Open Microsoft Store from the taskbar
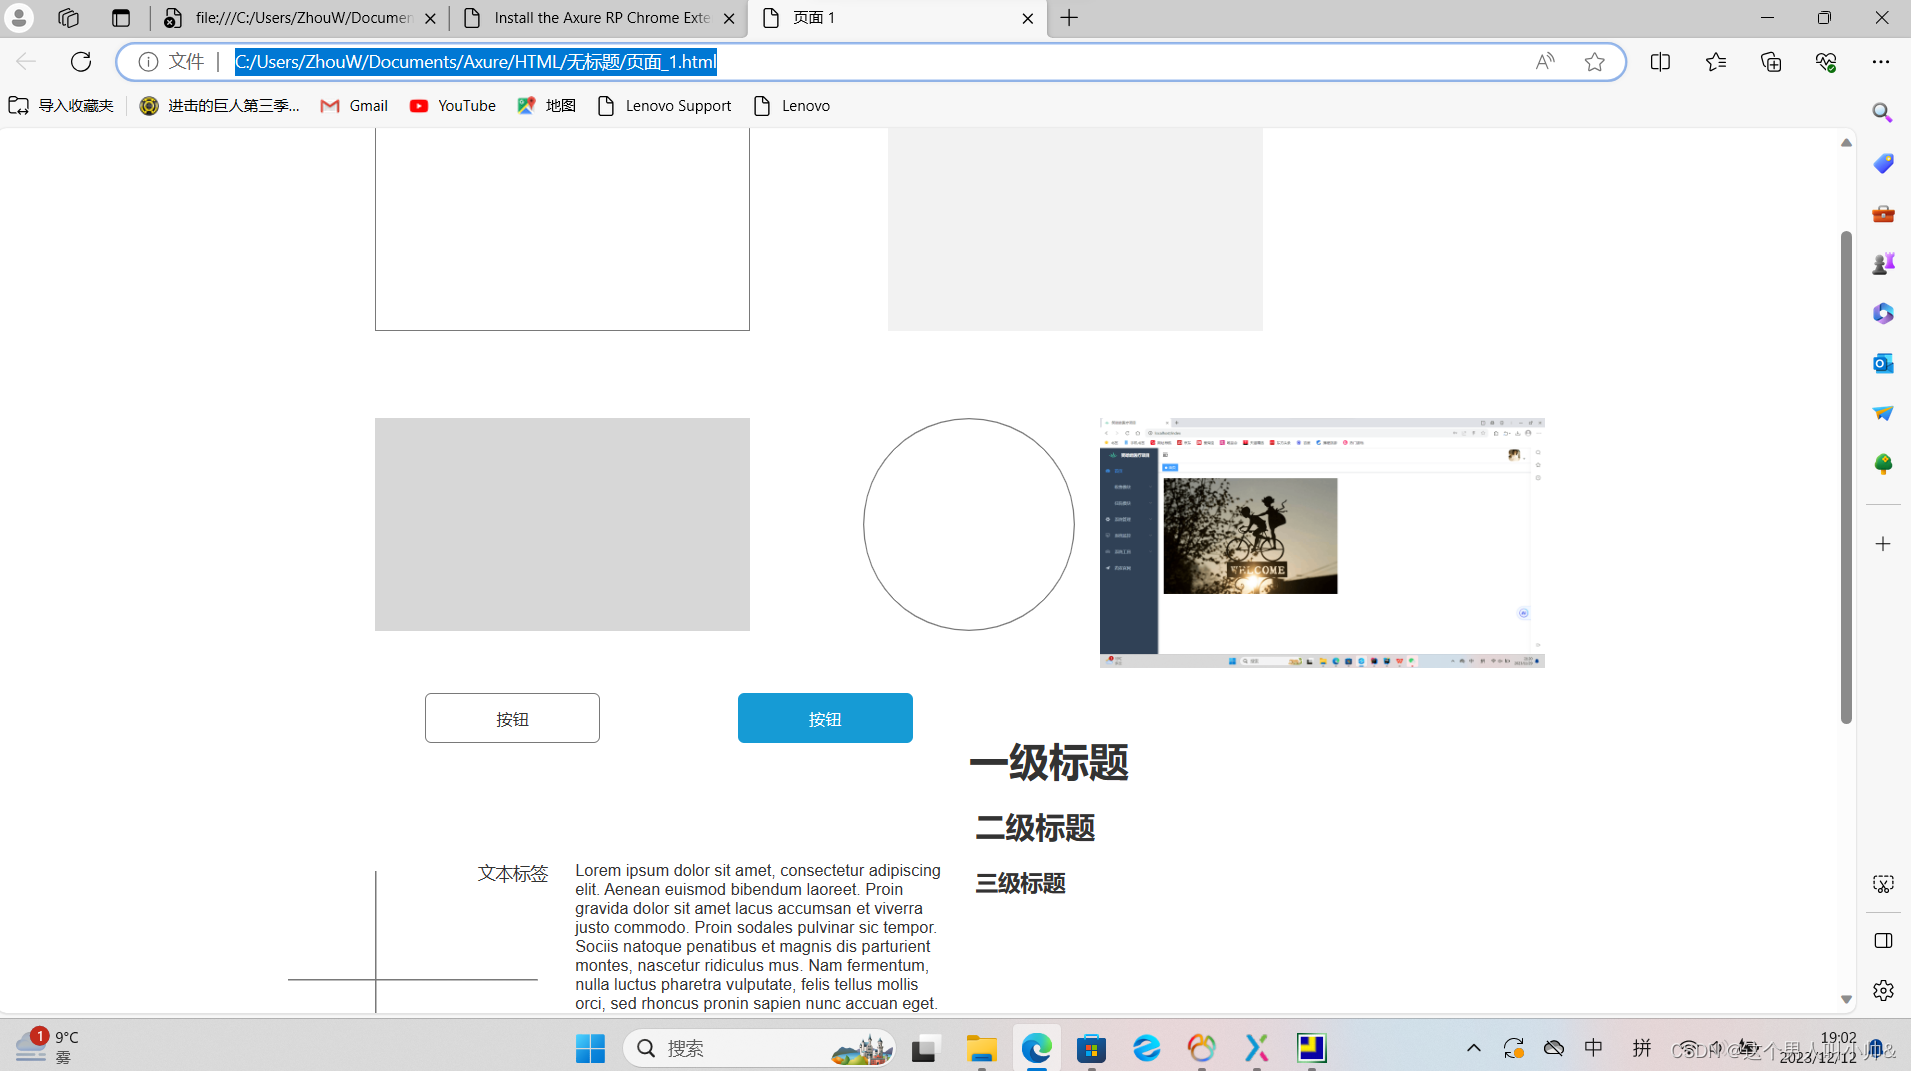This screenshot has height=1071, width=1911. 1091,1048
